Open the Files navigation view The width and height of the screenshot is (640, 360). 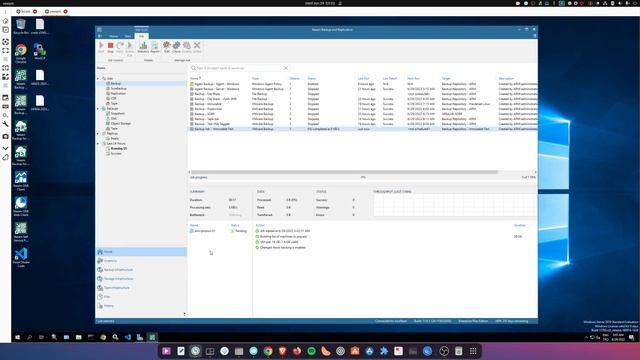(141, 297)
